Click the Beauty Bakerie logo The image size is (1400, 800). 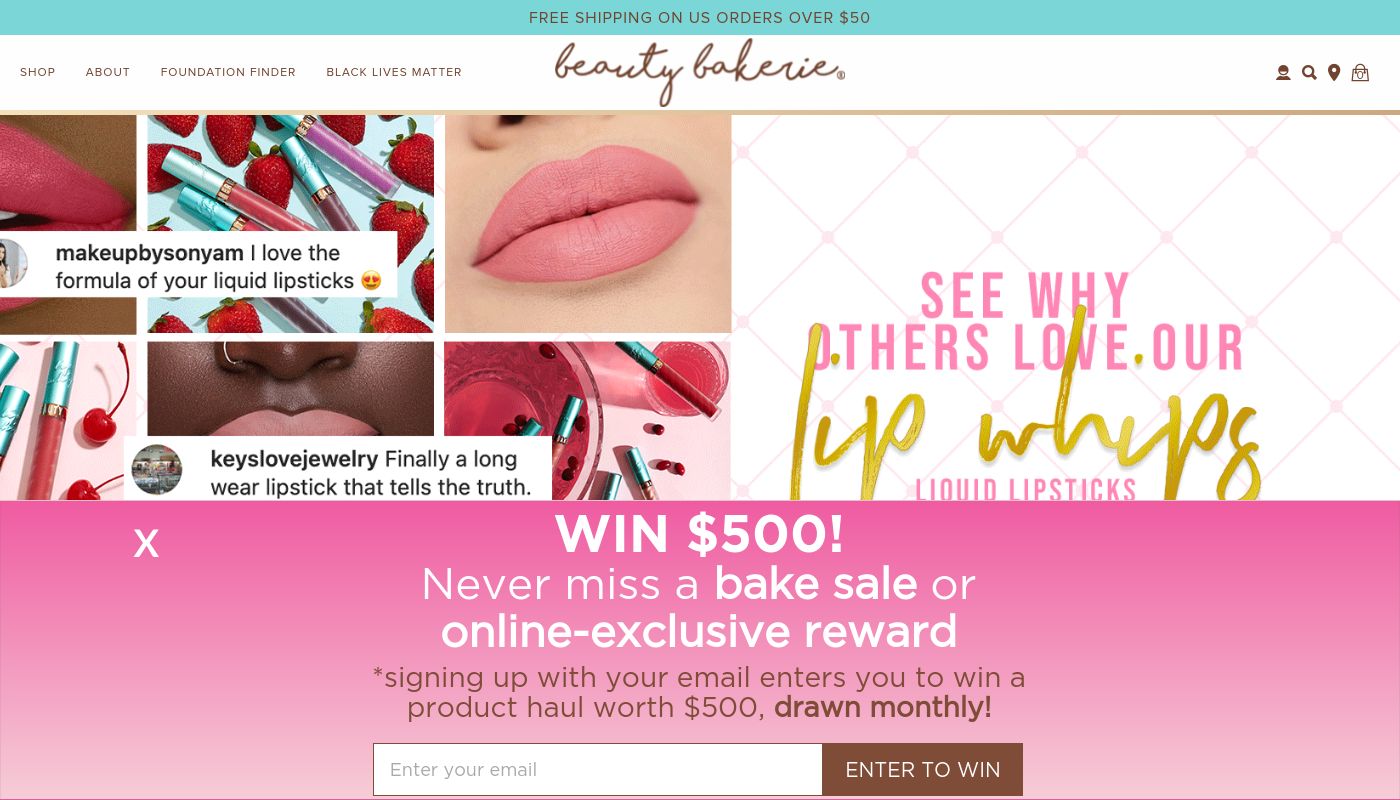tap(700, 72)
